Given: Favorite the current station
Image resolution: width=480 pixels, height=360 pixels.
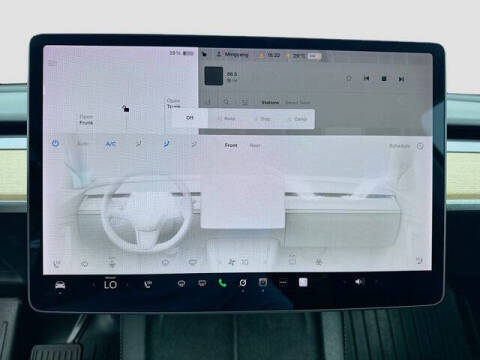Looking at the screenshot, I should point(348,78).
